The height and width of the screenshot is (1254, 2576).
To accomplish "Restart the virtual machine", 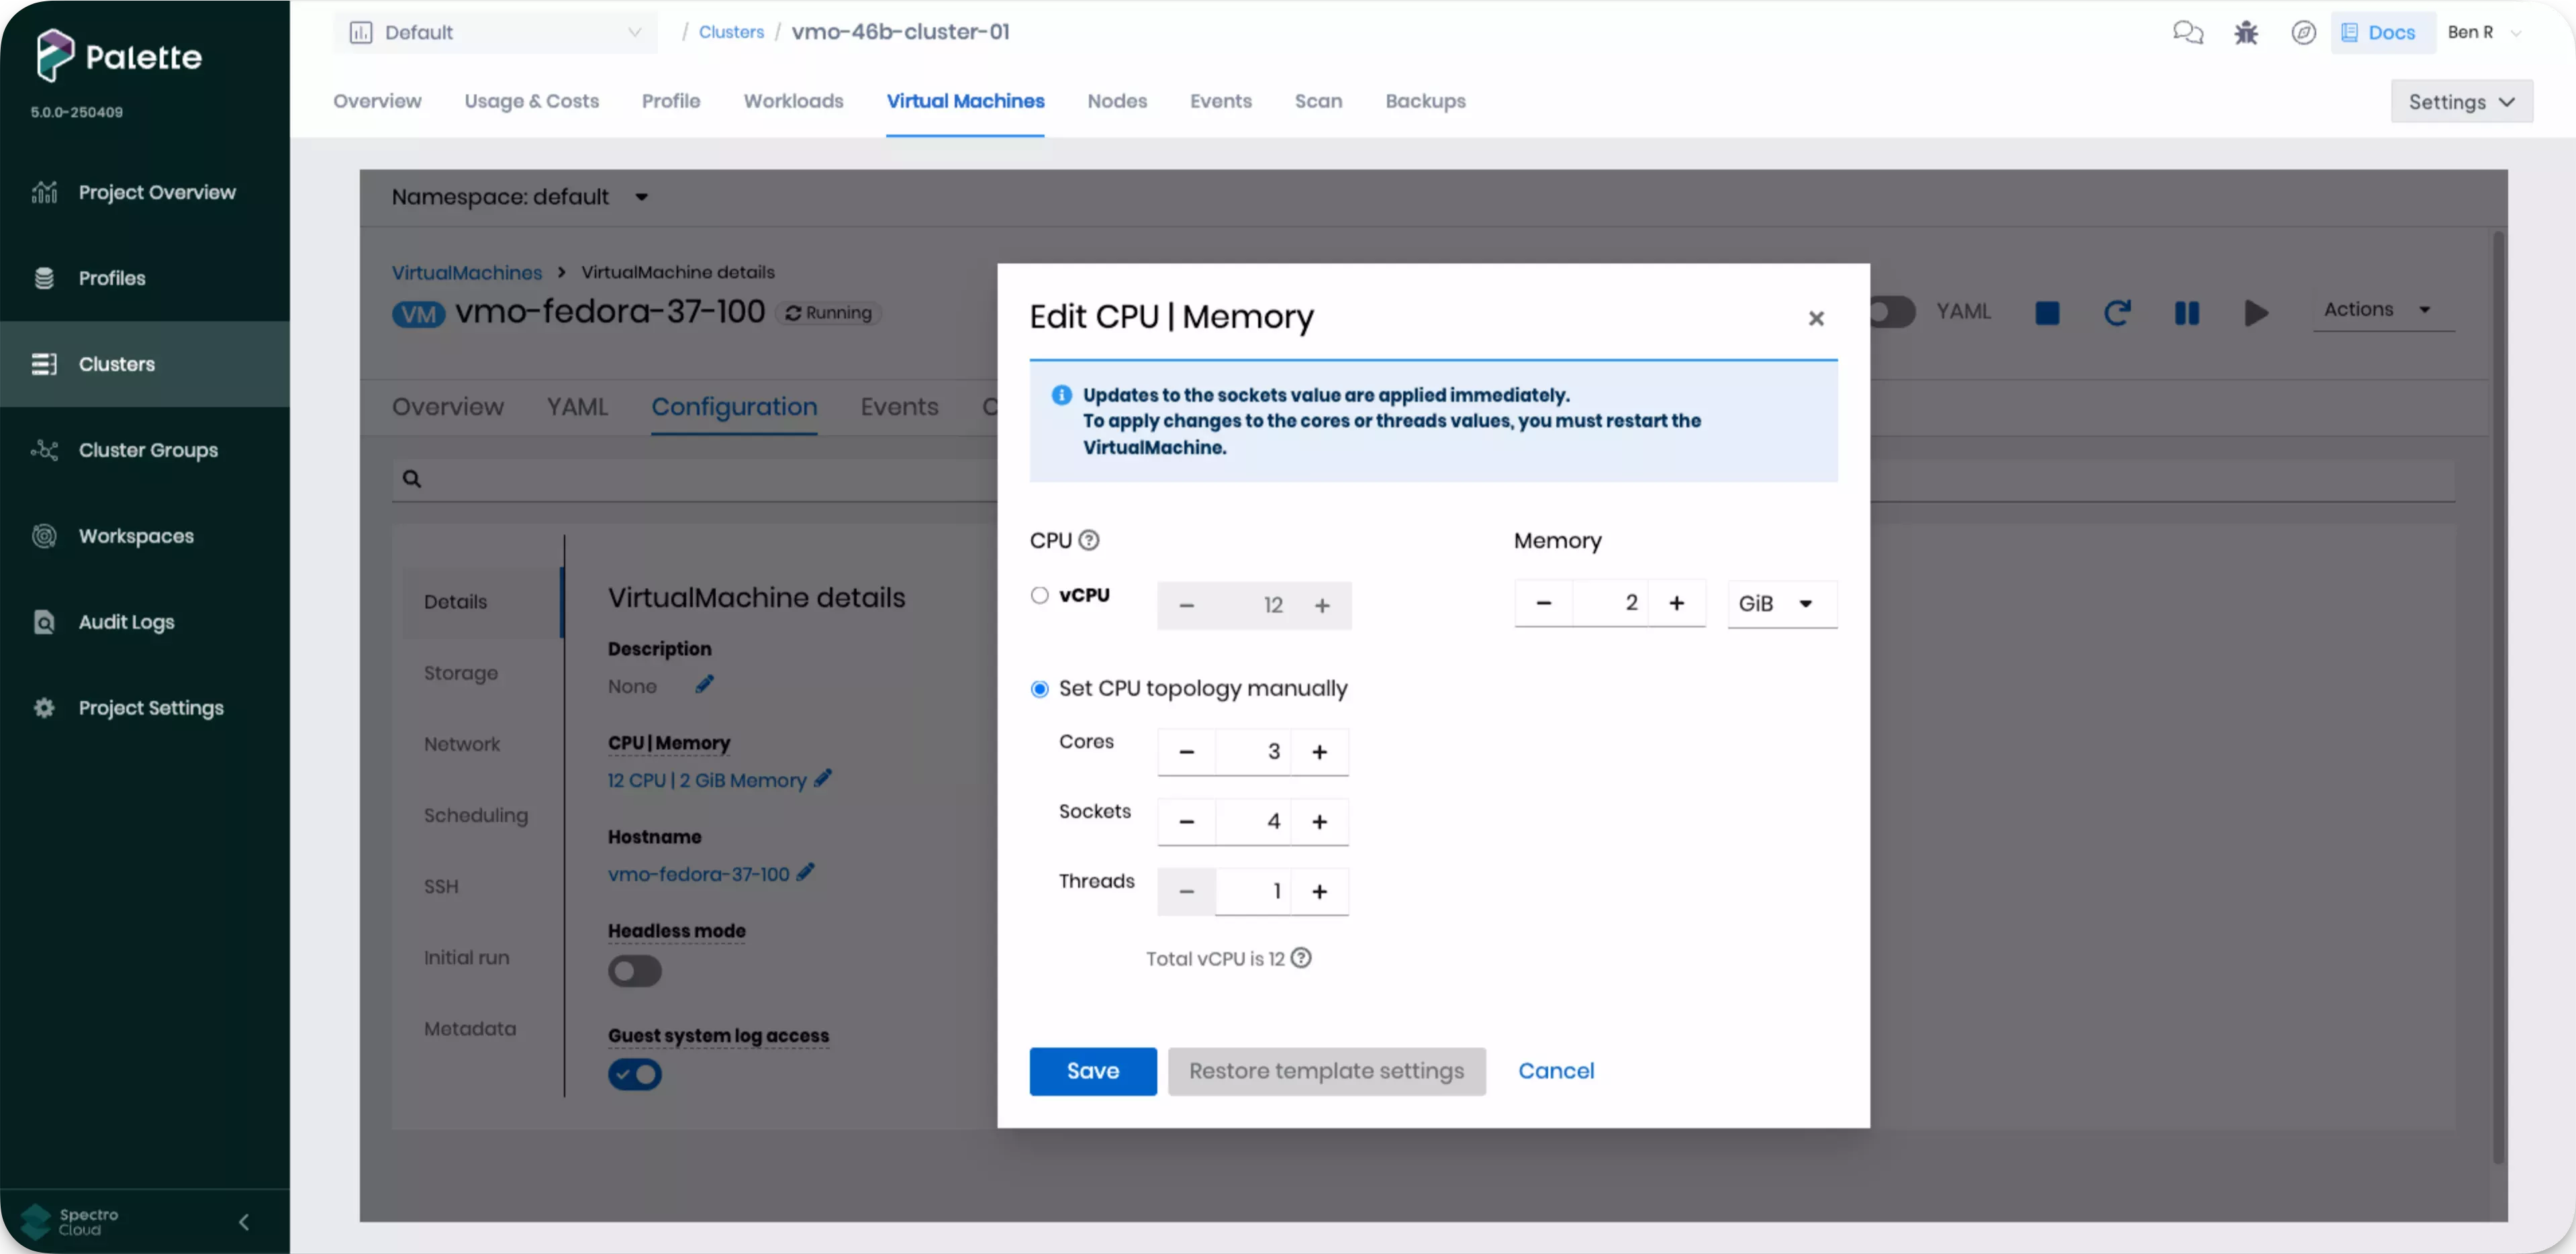I will 2117,312.
